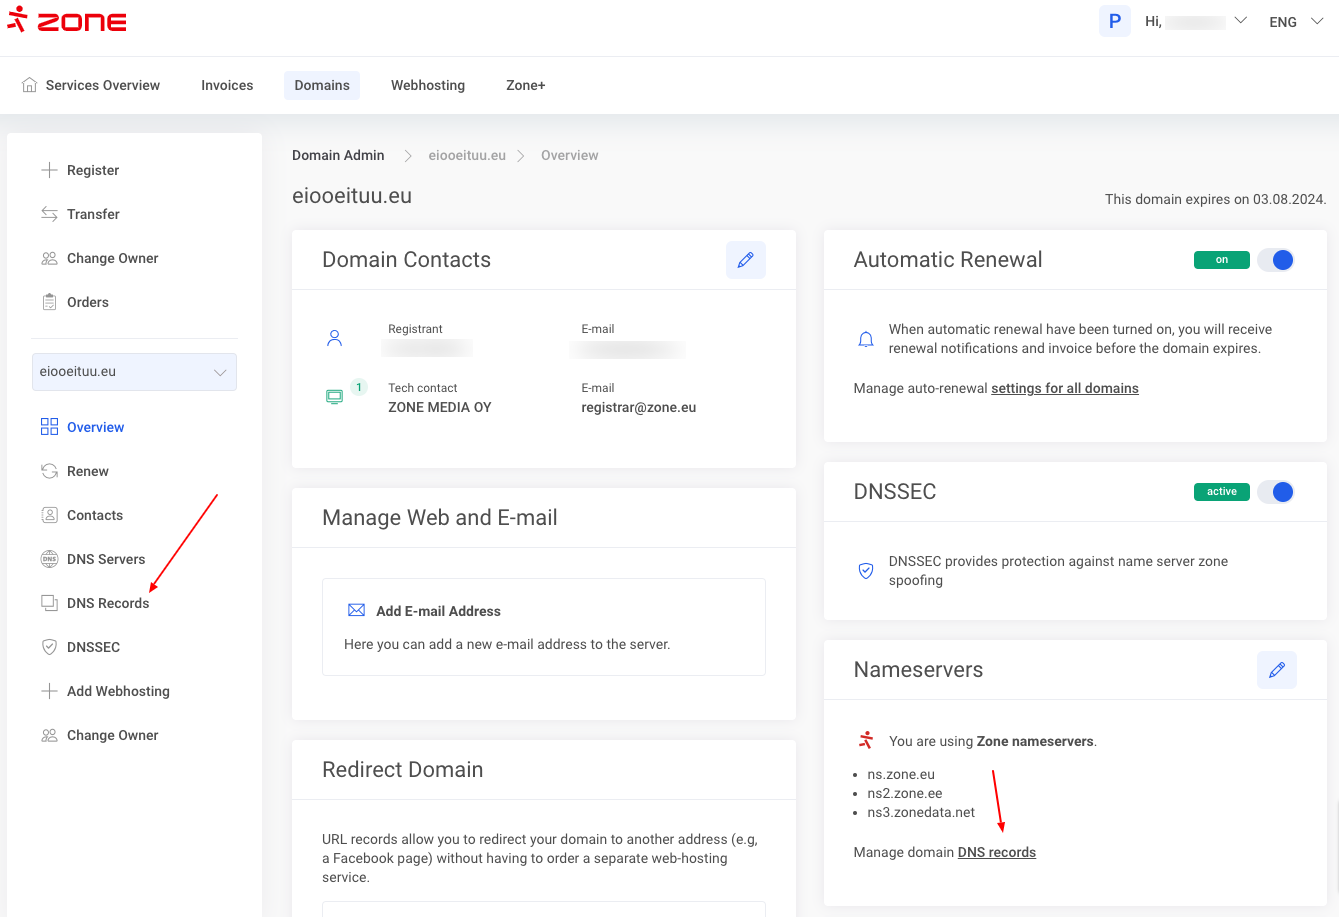The image size is (1339, 917).
Task: Follow the DNS records link under Nameservers
Action: click(x=996, y=852)
